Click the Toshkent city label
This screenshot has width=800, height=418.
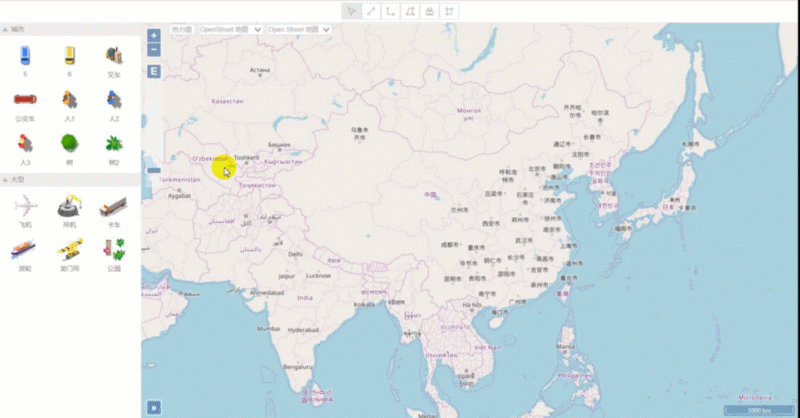(247, 158)
